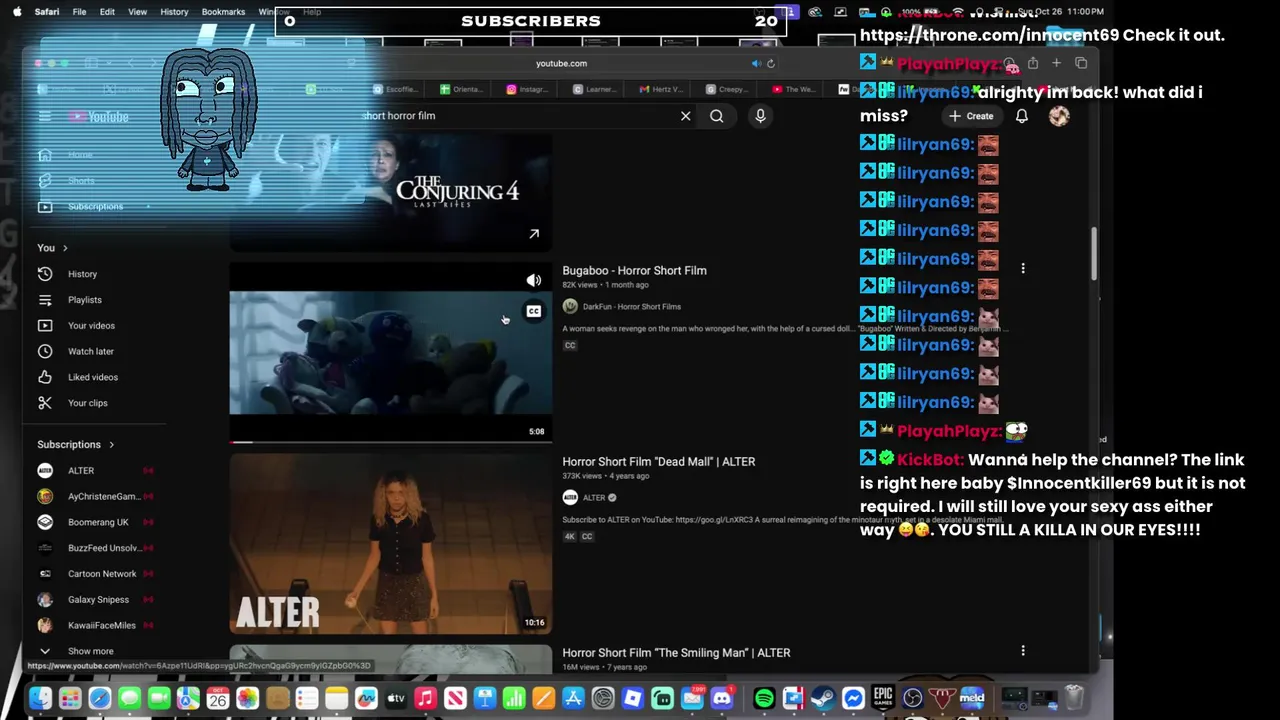This screenshot has height=720, width=1280.
Task: Expand the Subscriptions section header
Action: (x=76, y=444)
